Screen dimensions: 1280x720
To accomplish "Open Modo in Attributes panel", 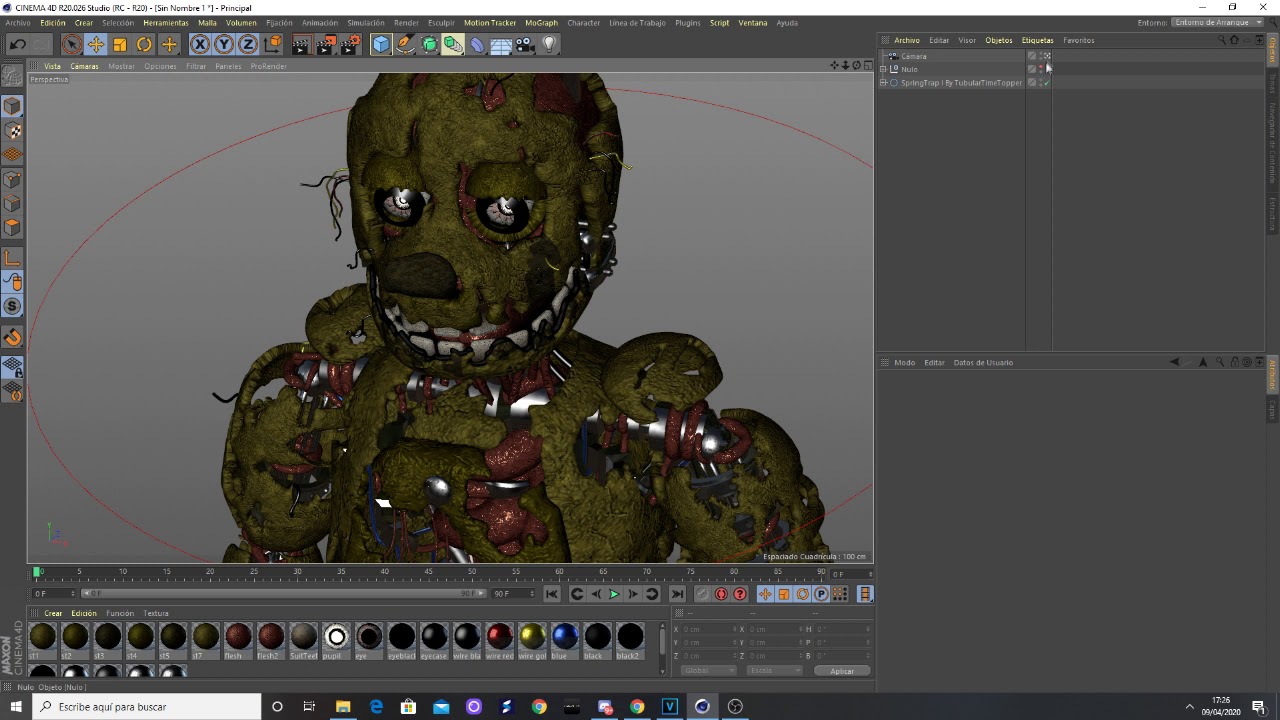I will click(x=904, y=362).
